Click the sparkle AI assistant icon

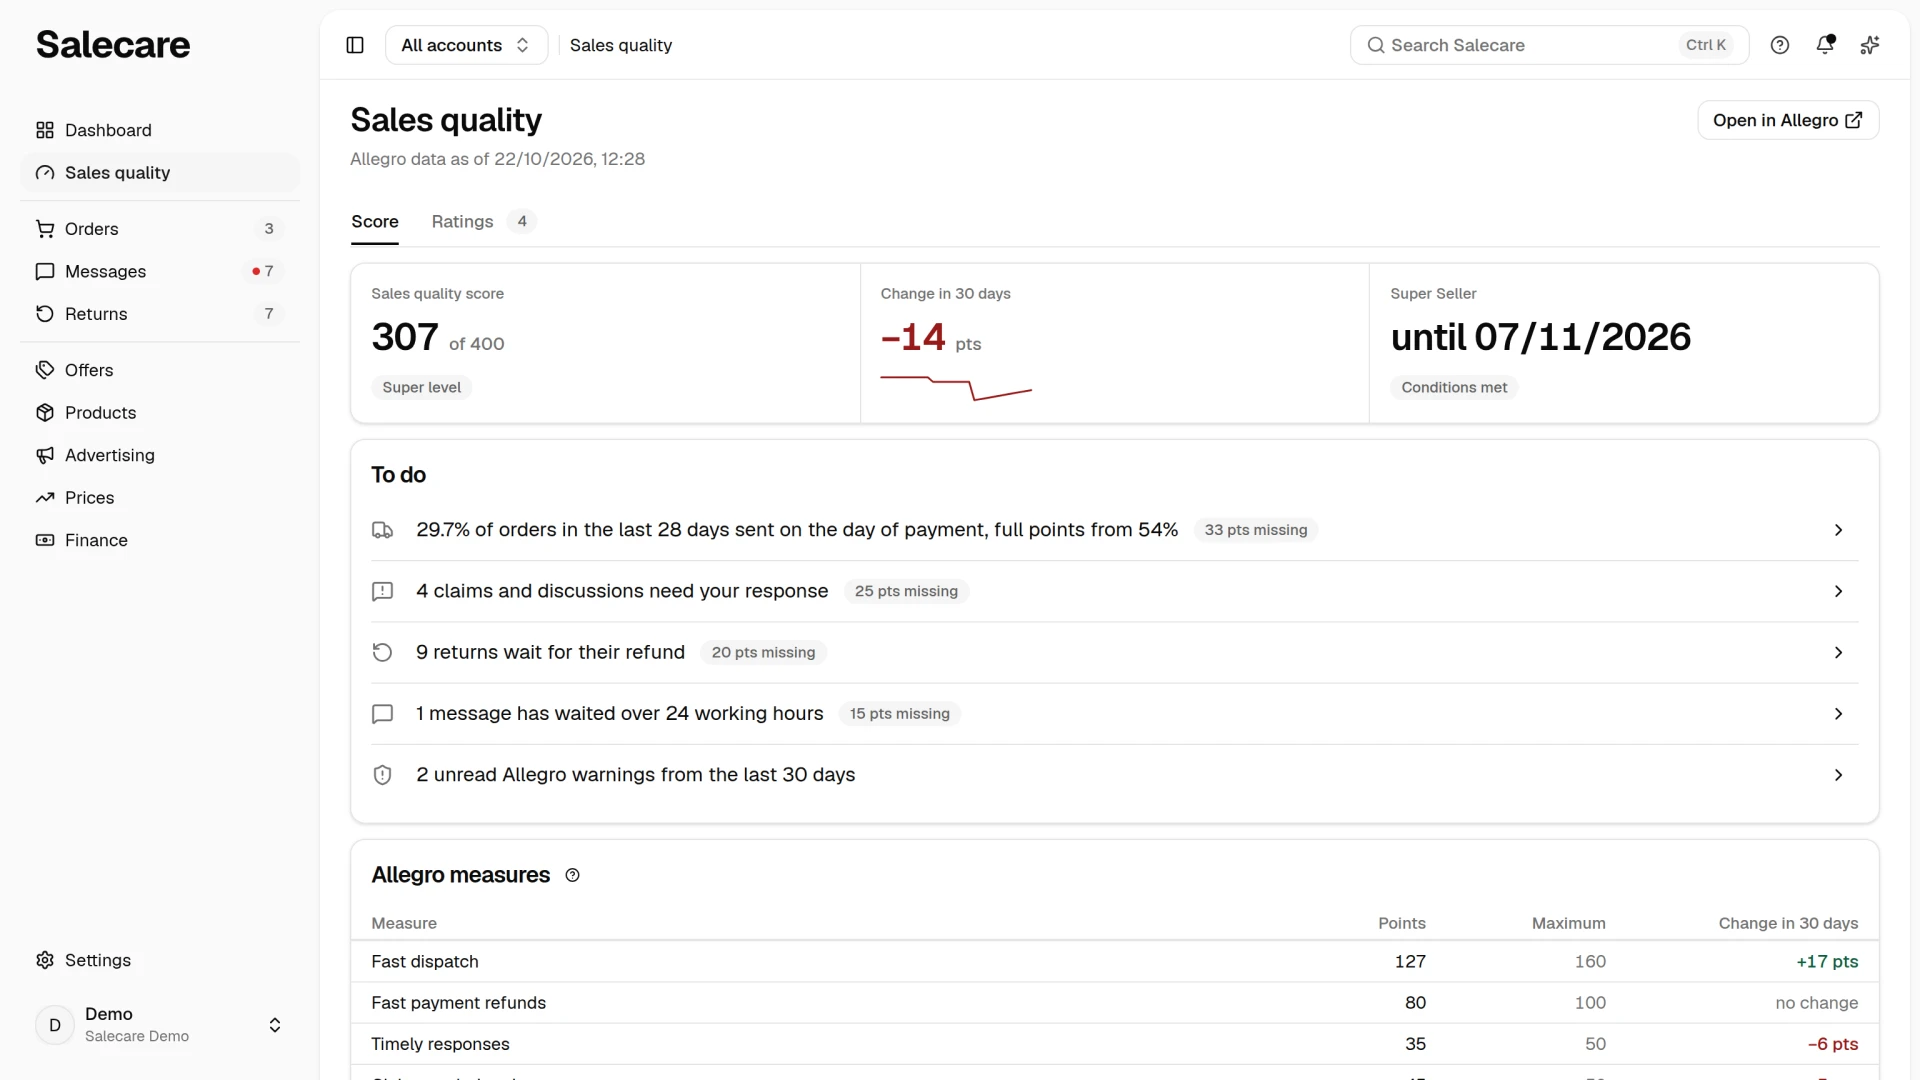click(x=1870, y=45)
